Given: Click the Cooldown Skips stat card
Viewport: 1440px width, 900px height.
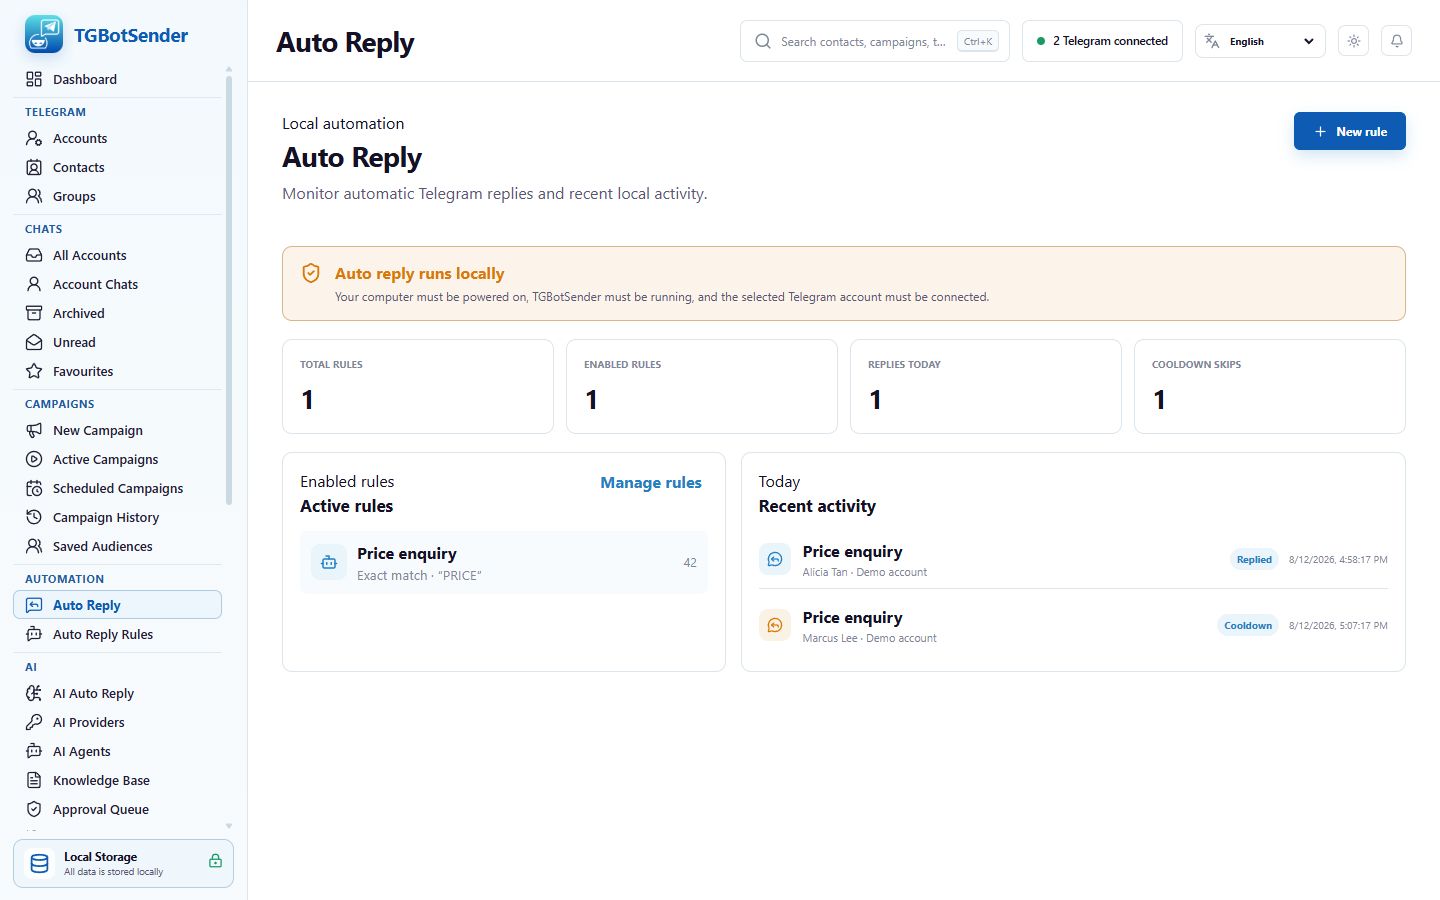Looking at the screenshot, I should (x=1270, y=386).
